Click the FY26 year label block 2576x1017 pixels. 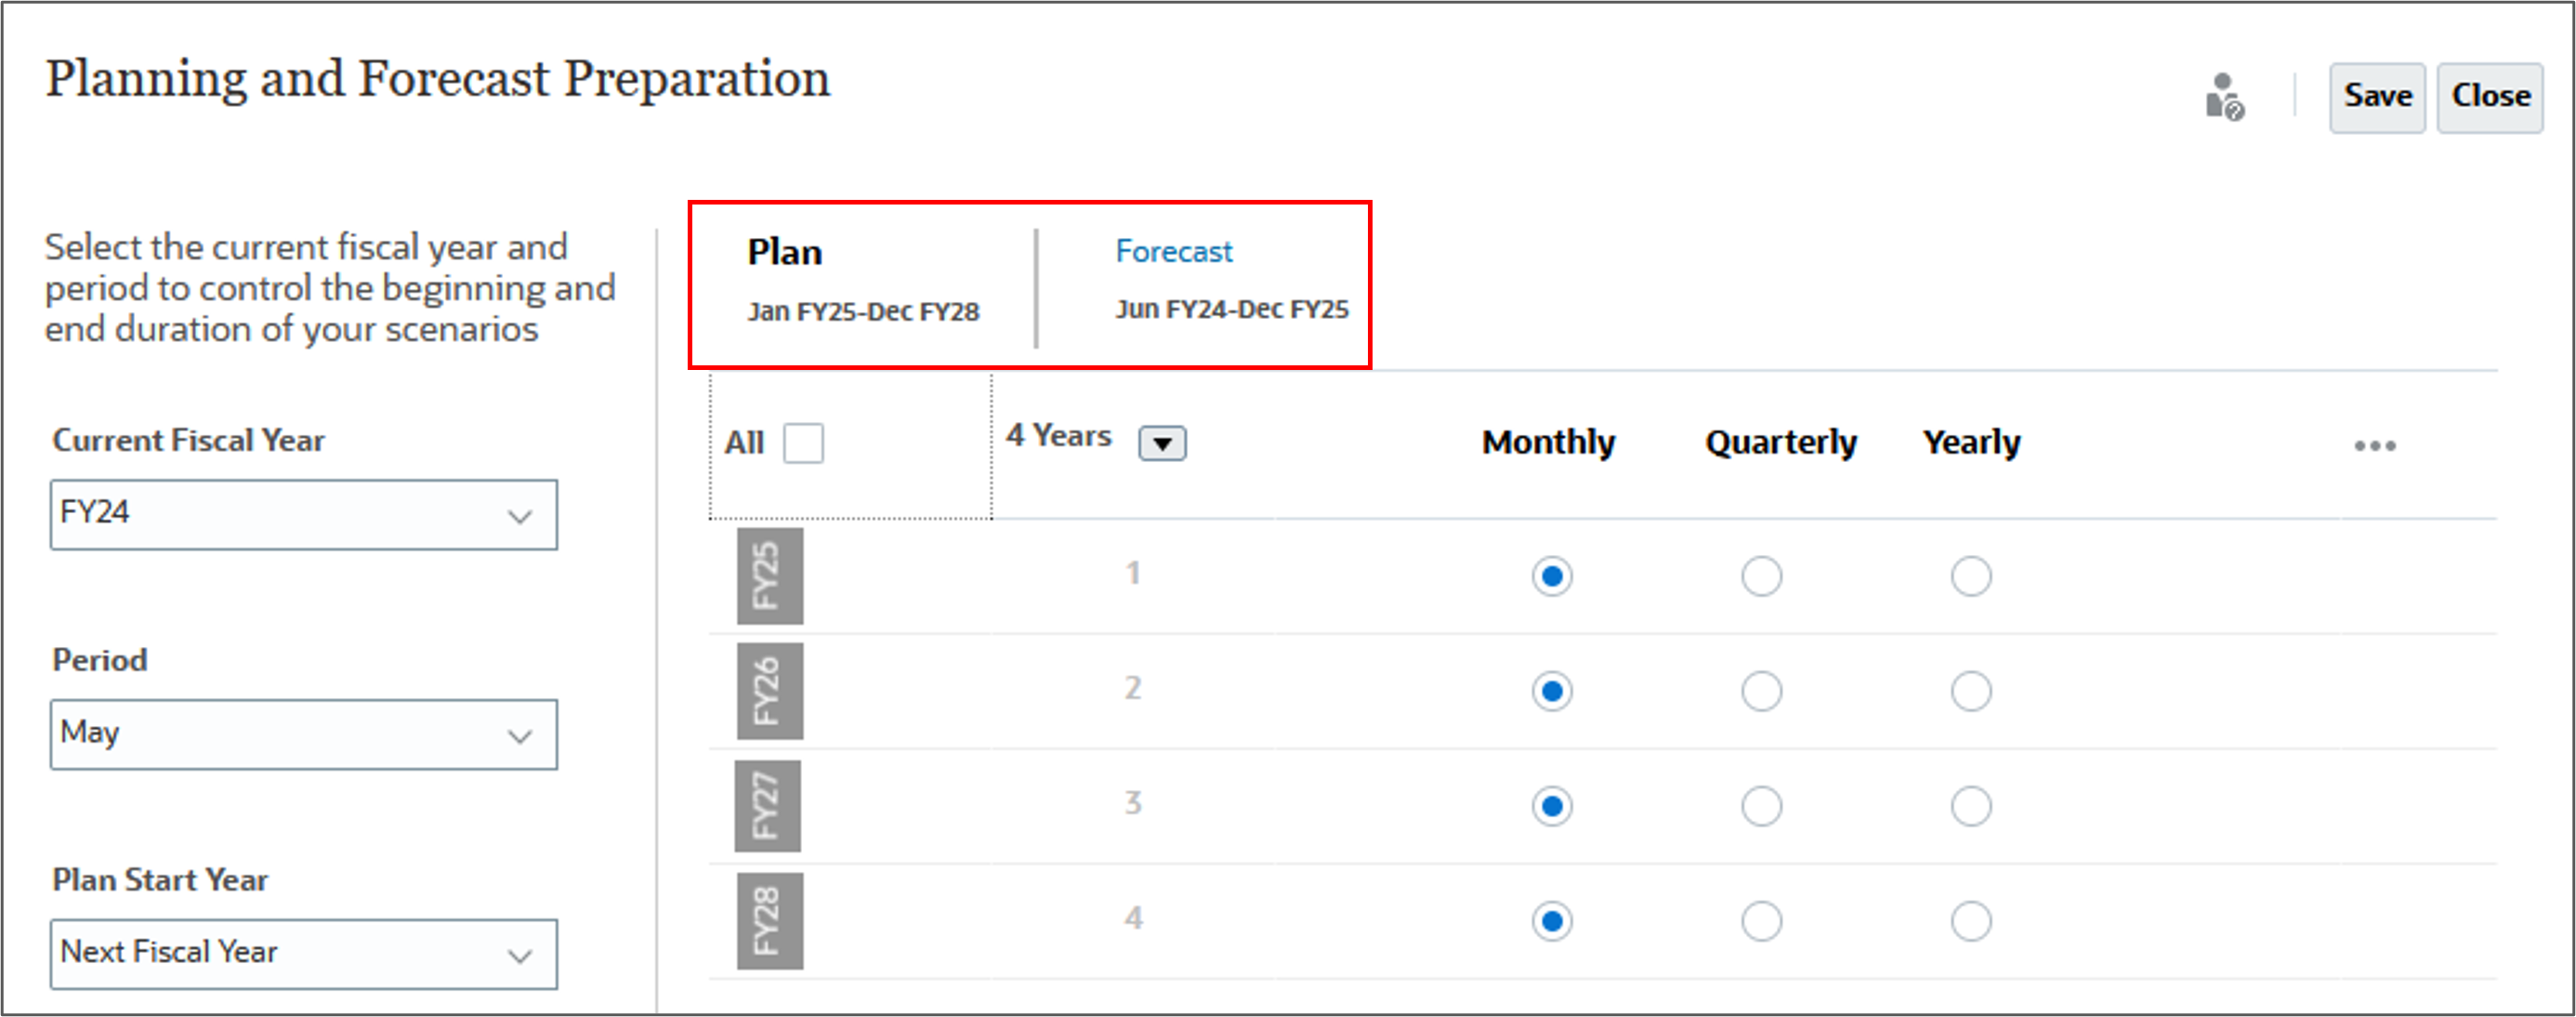(769, 691)
